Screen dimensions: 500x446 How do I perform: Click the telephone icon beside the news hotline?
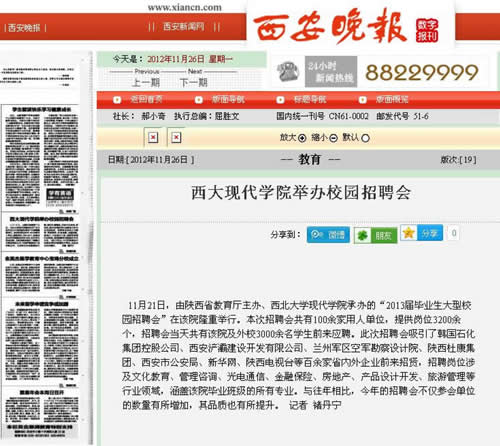[288, 72]
